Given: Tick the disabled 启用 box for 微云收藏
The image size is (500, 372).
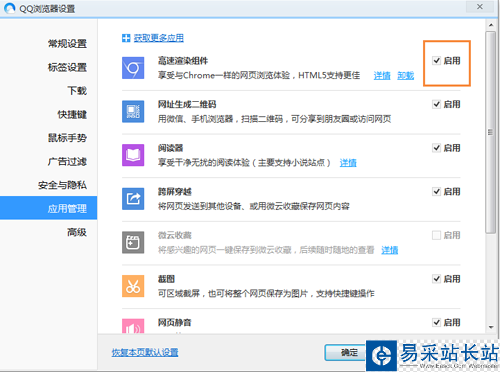Looking at the screenshot, I should (x=436, y=235).
